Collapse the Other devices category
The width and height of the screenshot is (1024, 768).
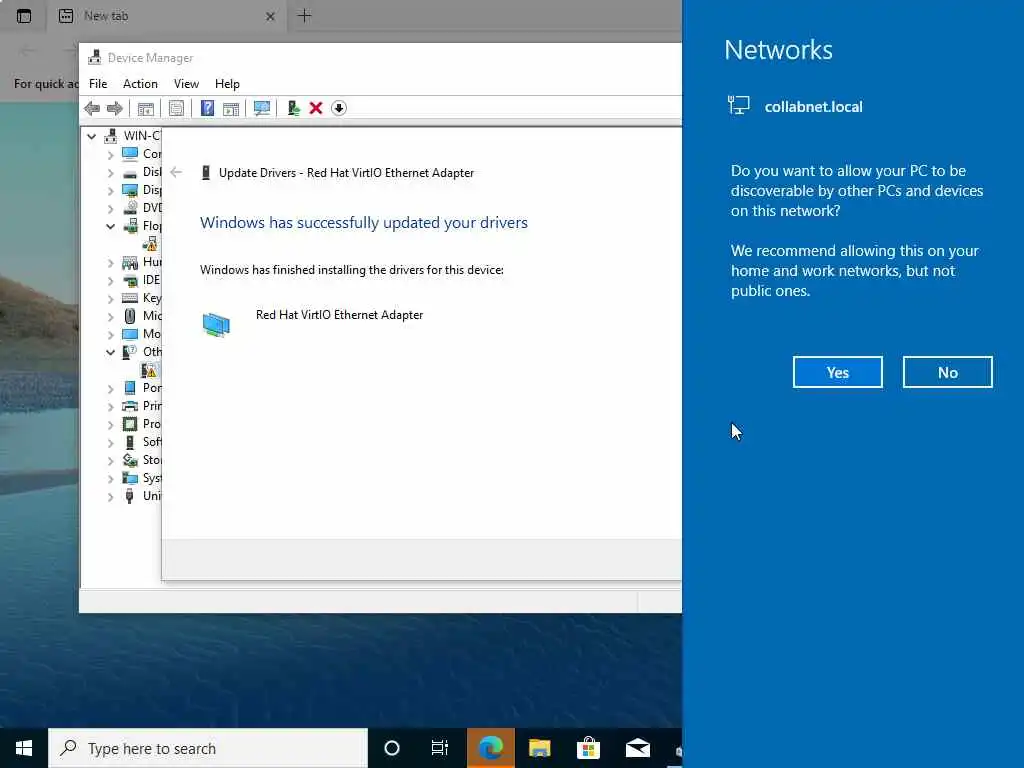click(x=110, y=352)
